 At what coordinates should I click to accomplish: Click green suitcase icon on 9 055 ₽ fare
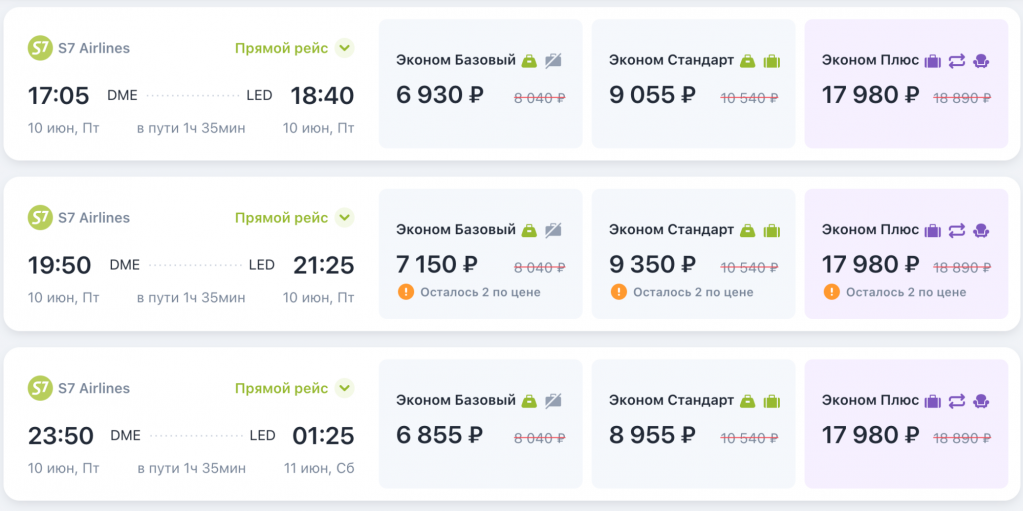point(771,61)
